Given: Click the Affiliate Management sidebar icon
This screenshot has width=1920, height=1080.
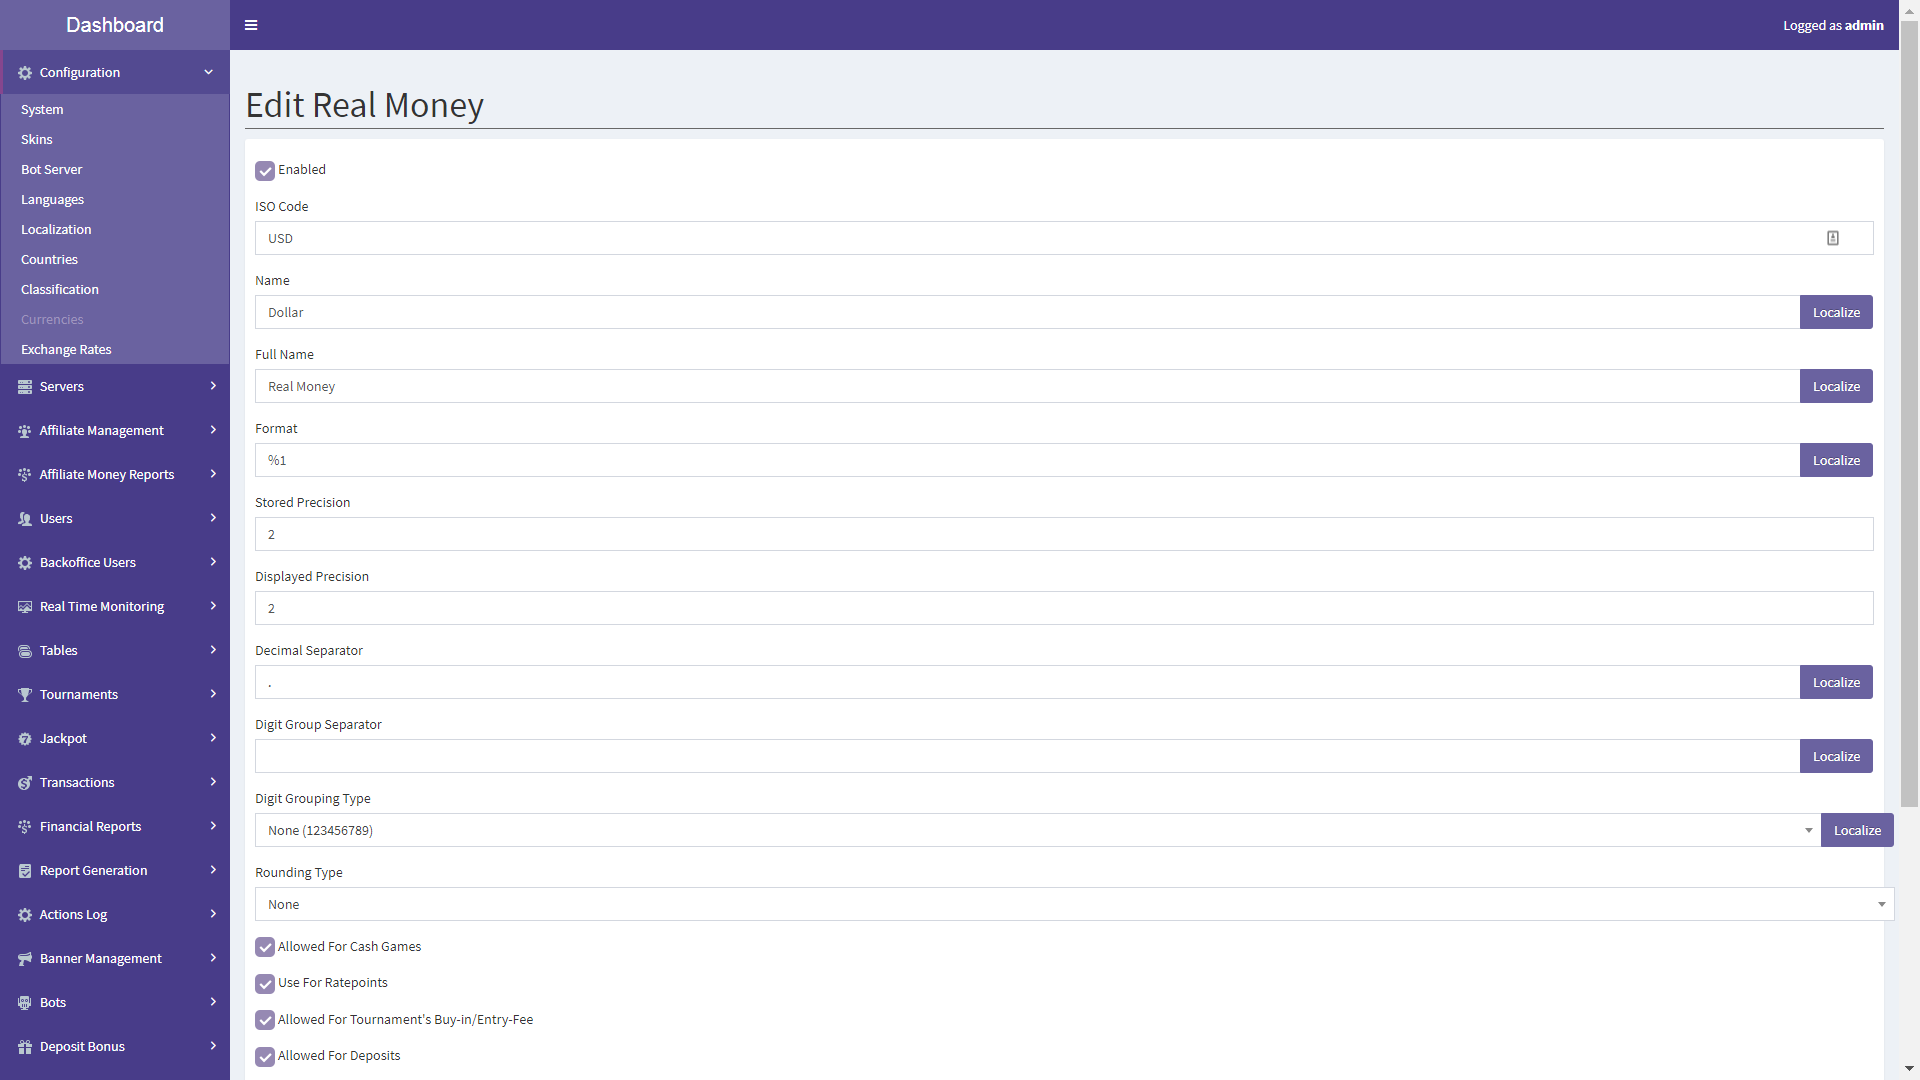Looking at the screenshot, I should pyautogui.click(x=24, y=430).
